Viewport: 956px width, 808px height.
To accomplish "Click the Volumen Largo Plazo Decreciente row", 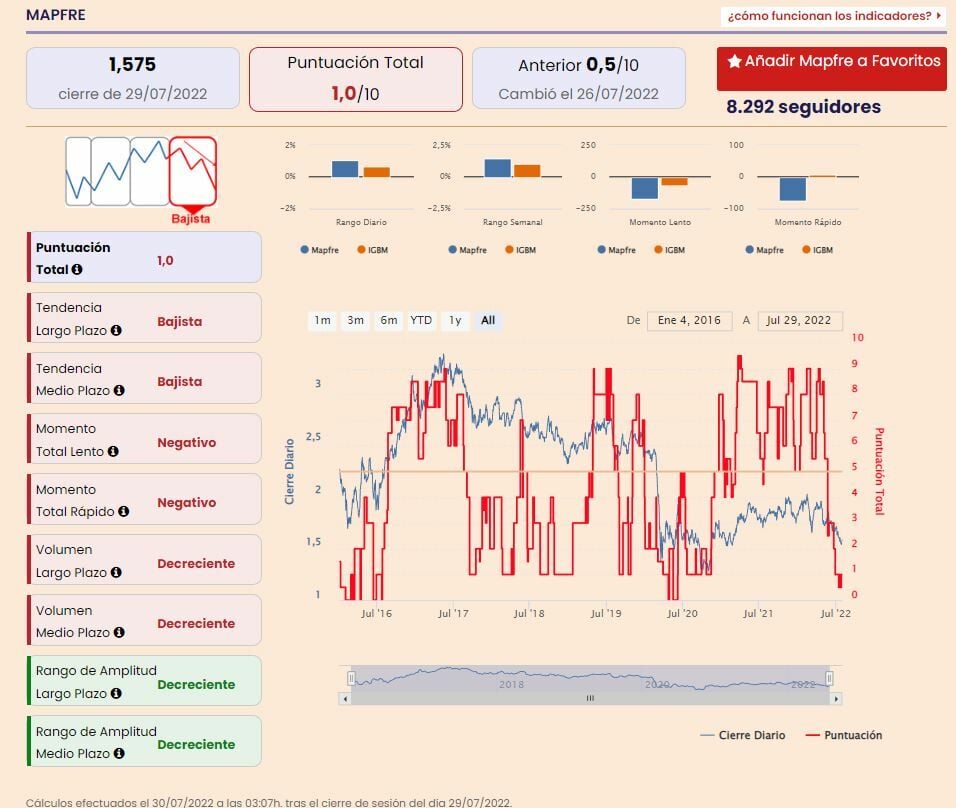I will [x=144, y=560].
